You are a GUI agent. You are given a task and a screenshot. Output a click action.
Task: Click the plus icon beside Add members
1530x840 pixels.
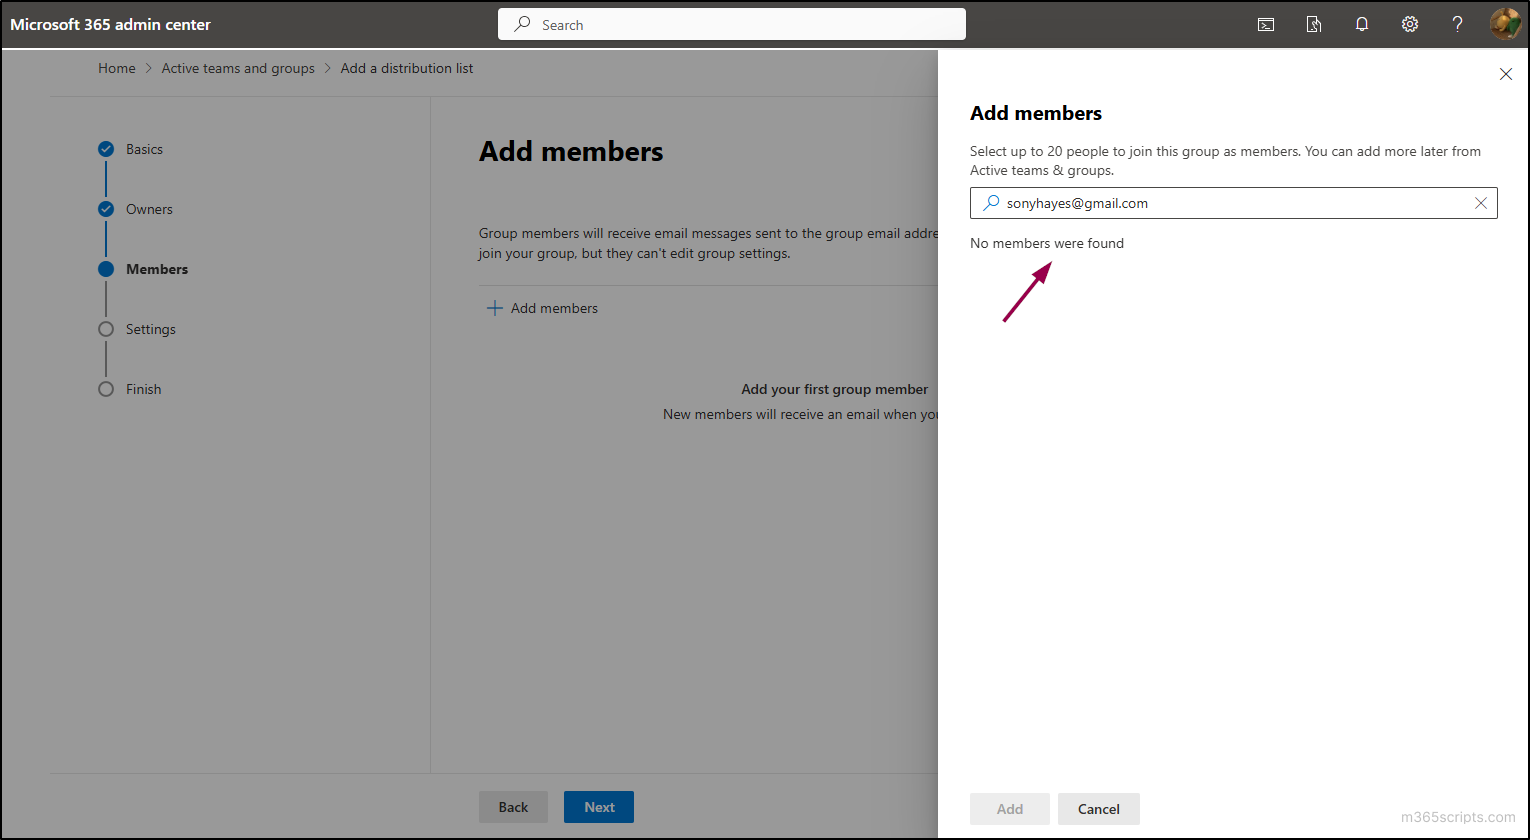pos(495,307)
